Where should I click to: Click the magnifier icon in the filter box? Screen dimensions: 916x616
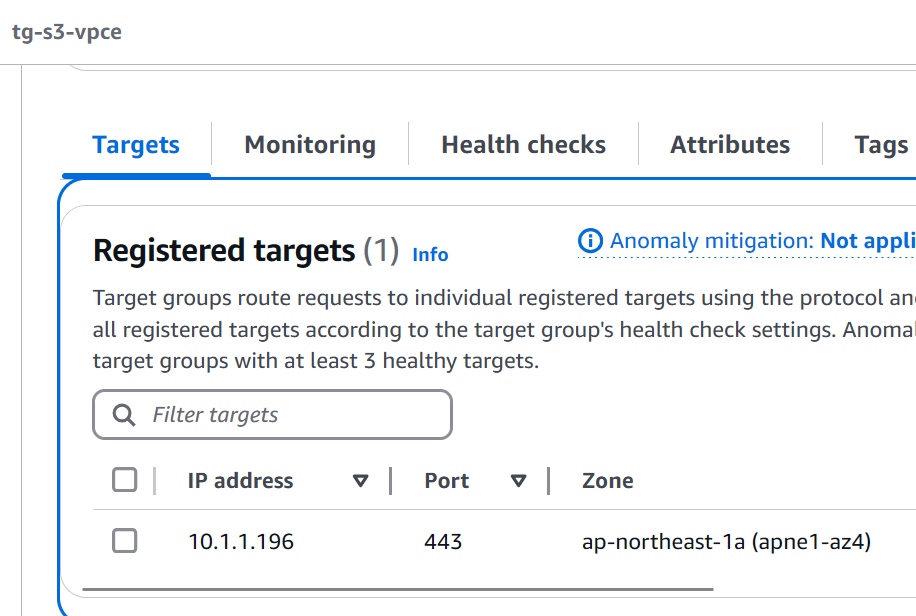124,415
